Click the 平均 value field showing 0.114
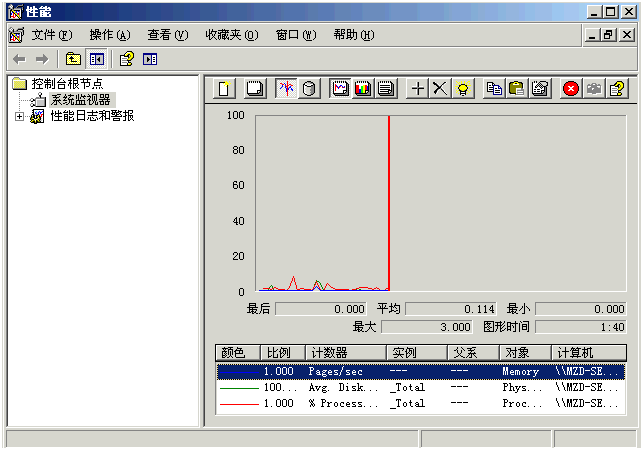 [451, 309]
